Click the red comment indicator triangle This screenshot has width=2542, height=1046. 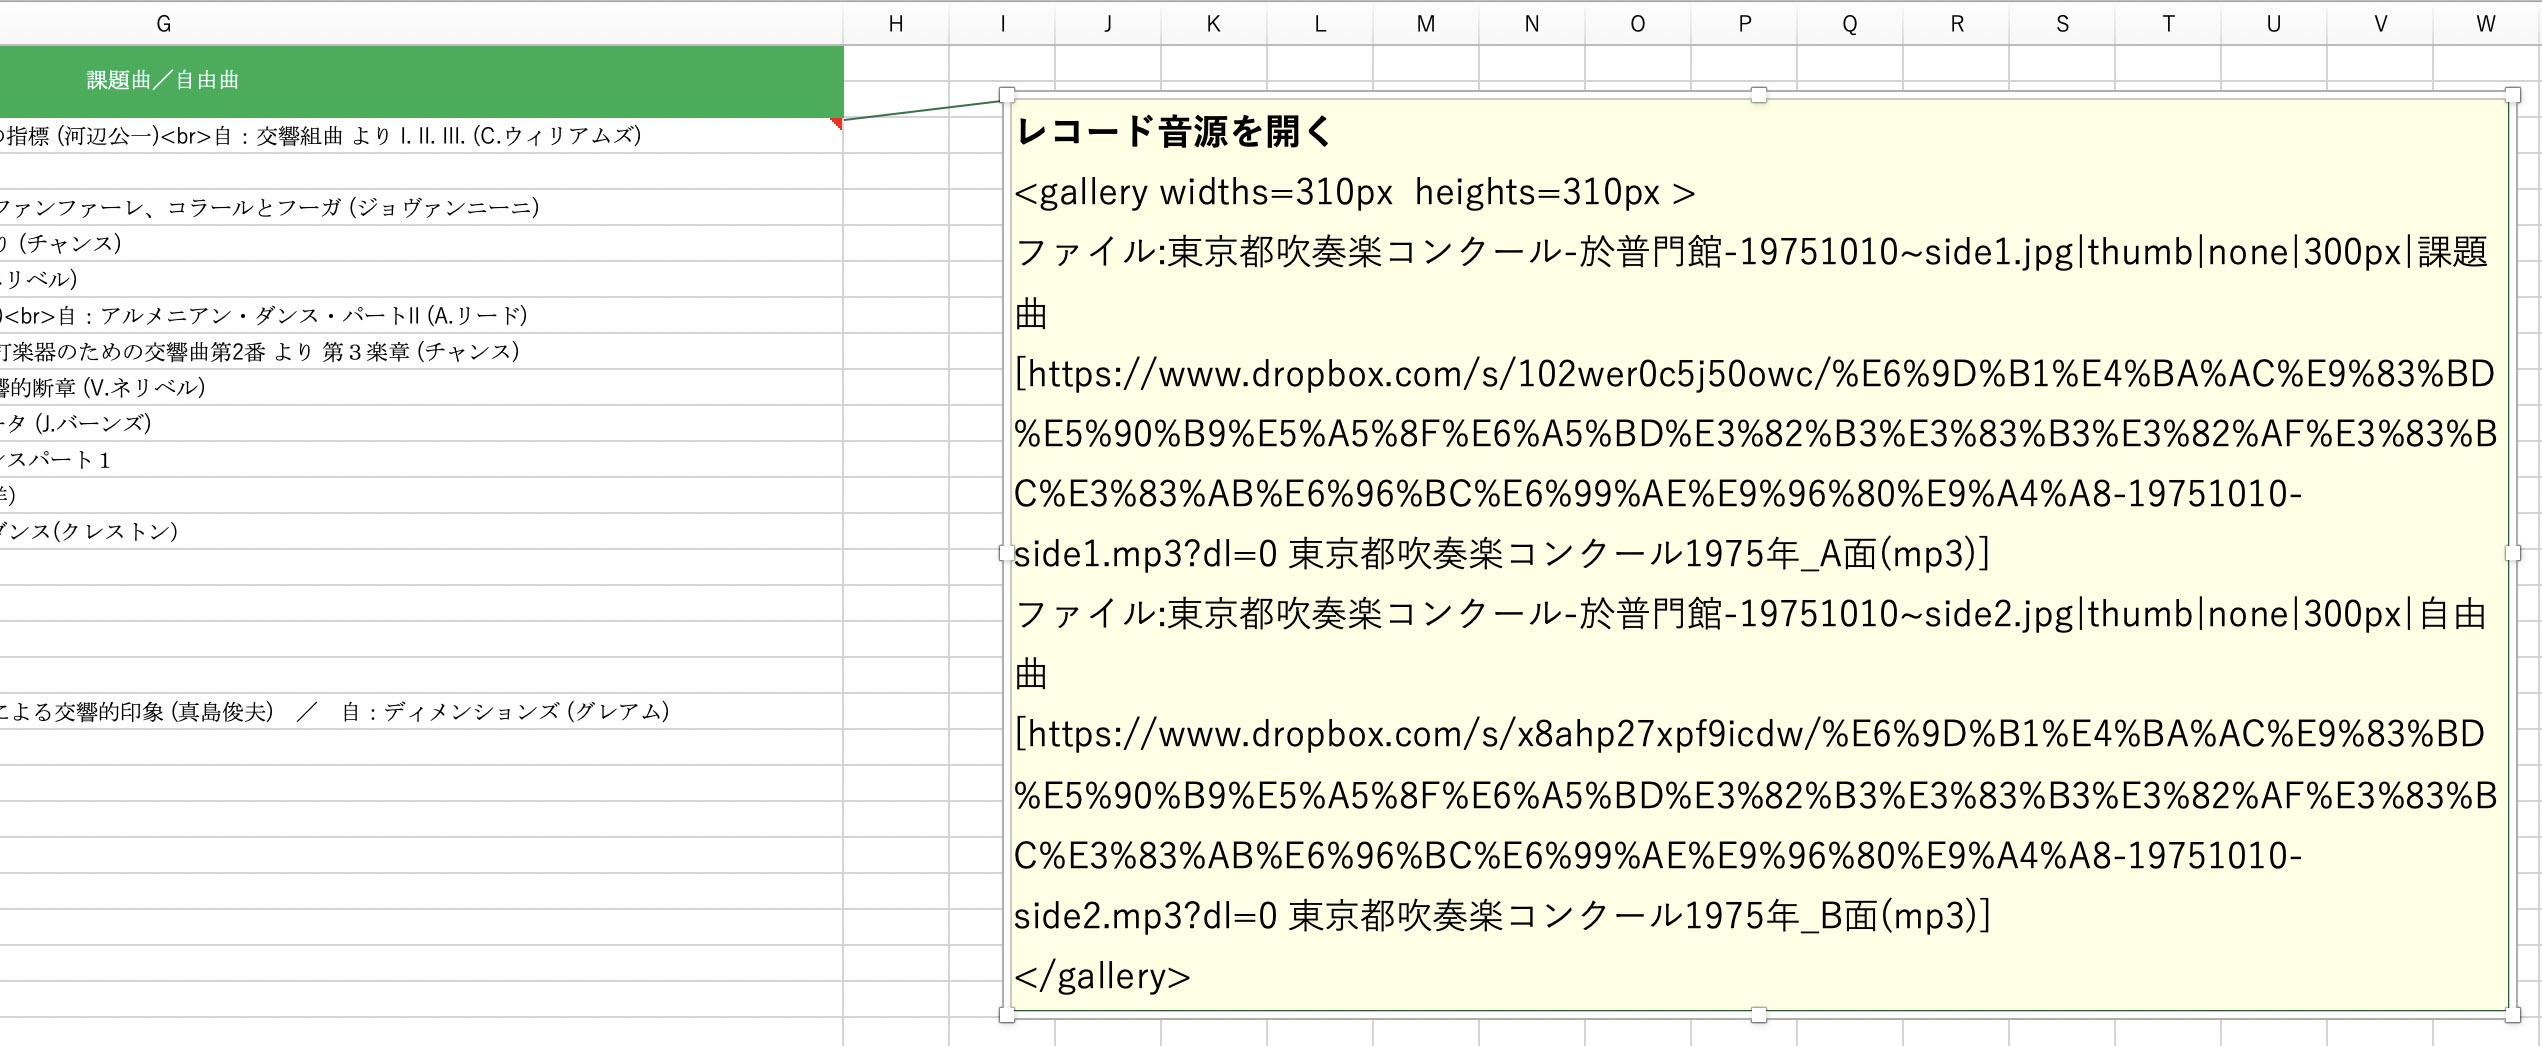pyautogui.click(x=836, y=123)
